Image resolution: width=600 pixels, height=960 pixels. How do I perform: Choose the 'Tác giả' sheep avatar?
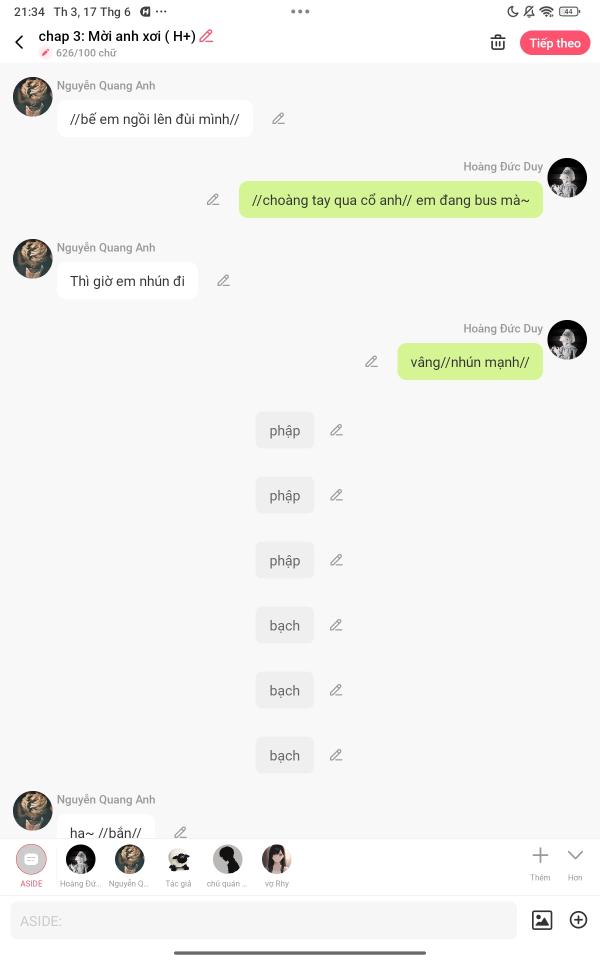[178, 866]
